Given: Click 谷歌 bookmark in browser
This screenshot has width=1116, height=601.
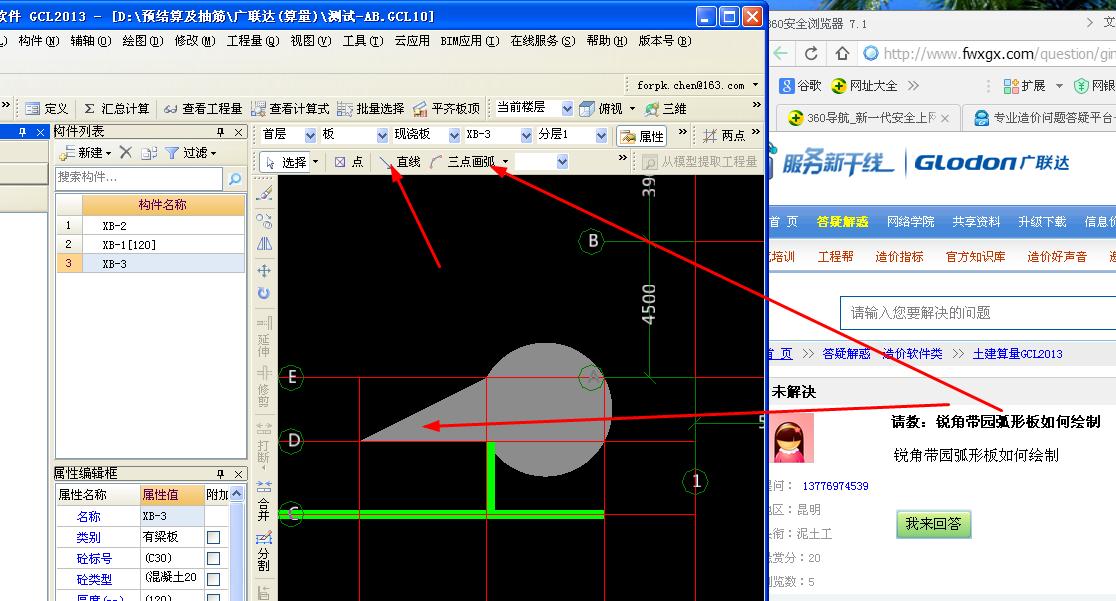Looking at the screenshot, I should 800,85.
